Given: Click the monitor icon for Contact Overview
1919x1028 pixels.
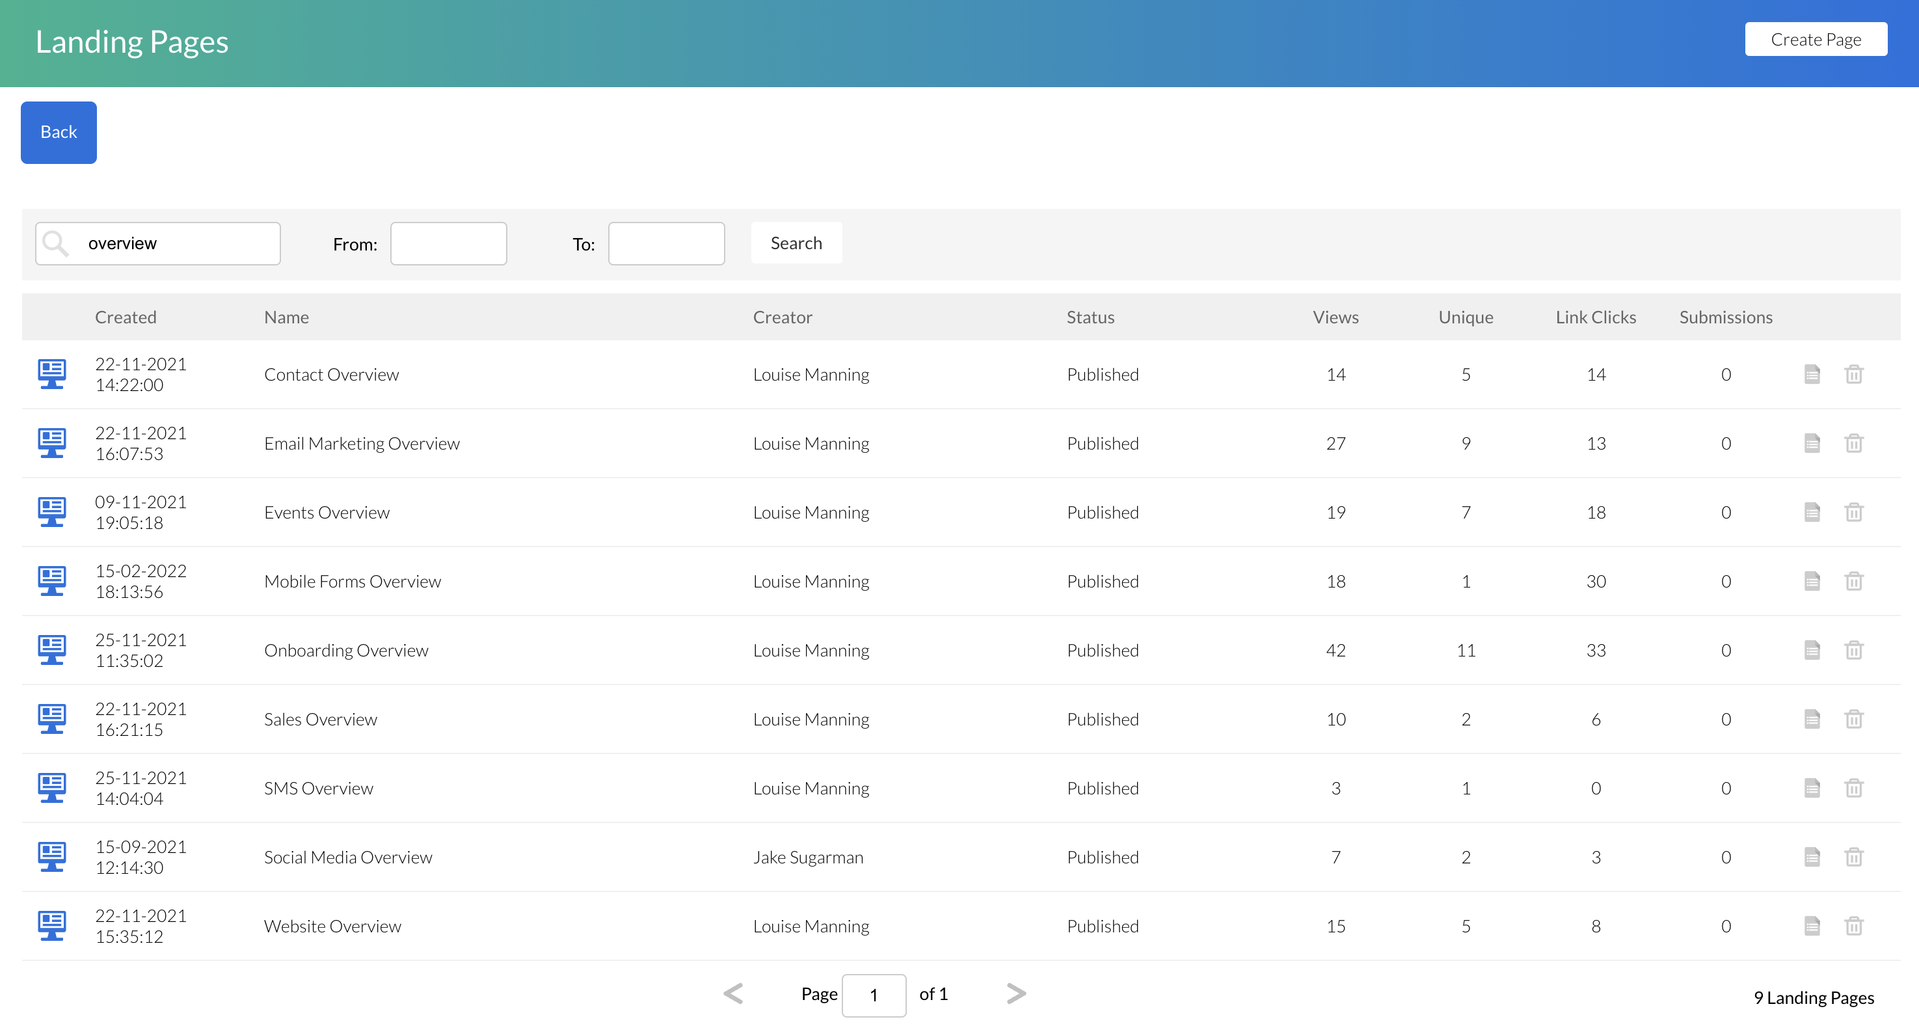Looking at the screenshot, I should [52, 374].
